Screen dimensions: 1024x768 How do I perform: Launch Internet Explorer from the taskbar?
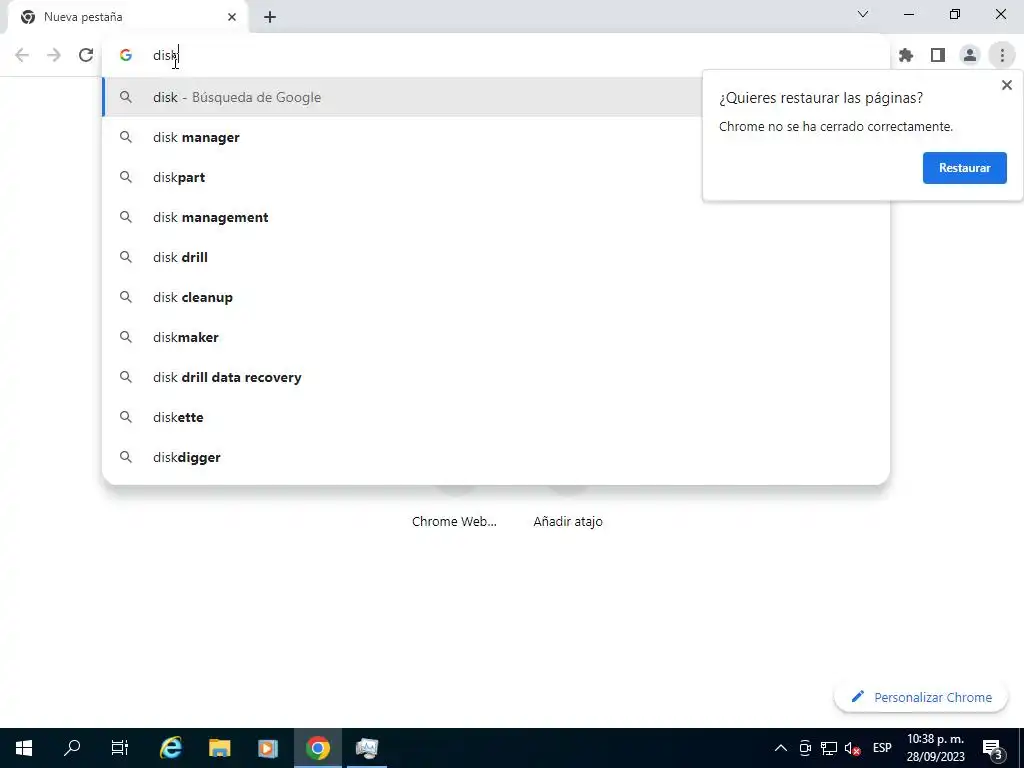pyautogui.click(x=171, y=748)
